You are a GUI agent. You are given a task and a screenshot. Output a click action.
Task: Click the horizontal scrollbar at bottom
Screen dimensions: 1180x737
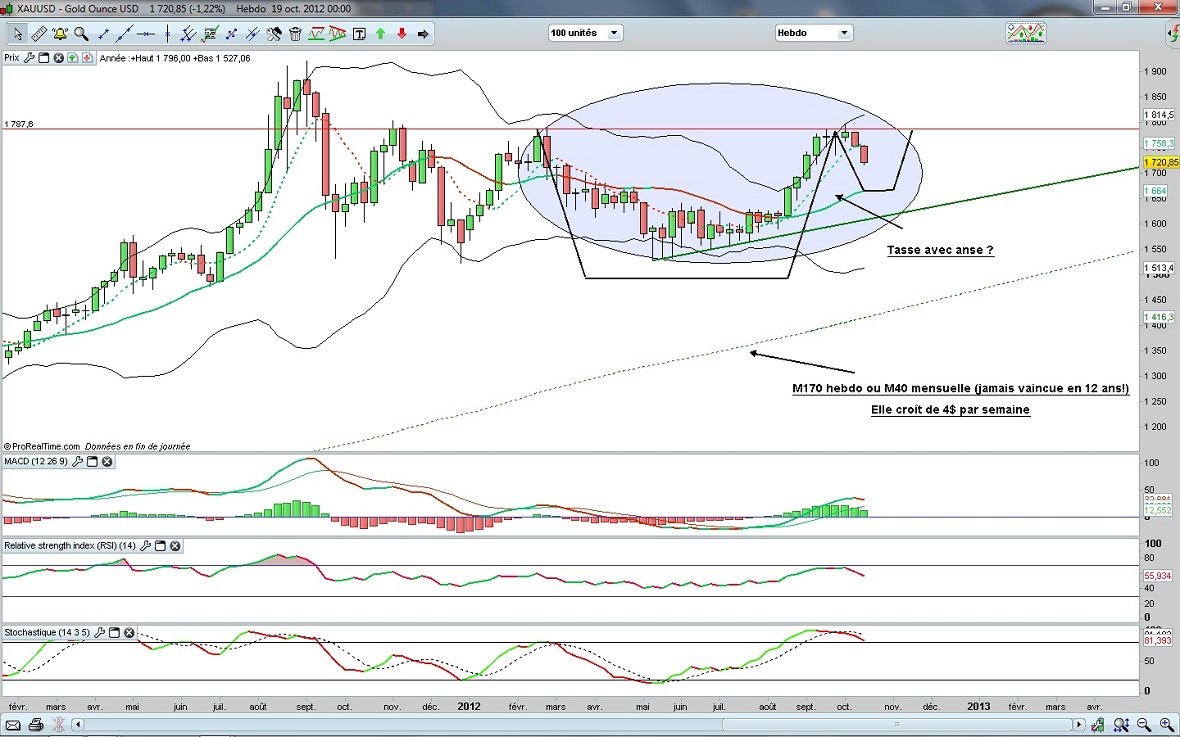pos(580,724)
